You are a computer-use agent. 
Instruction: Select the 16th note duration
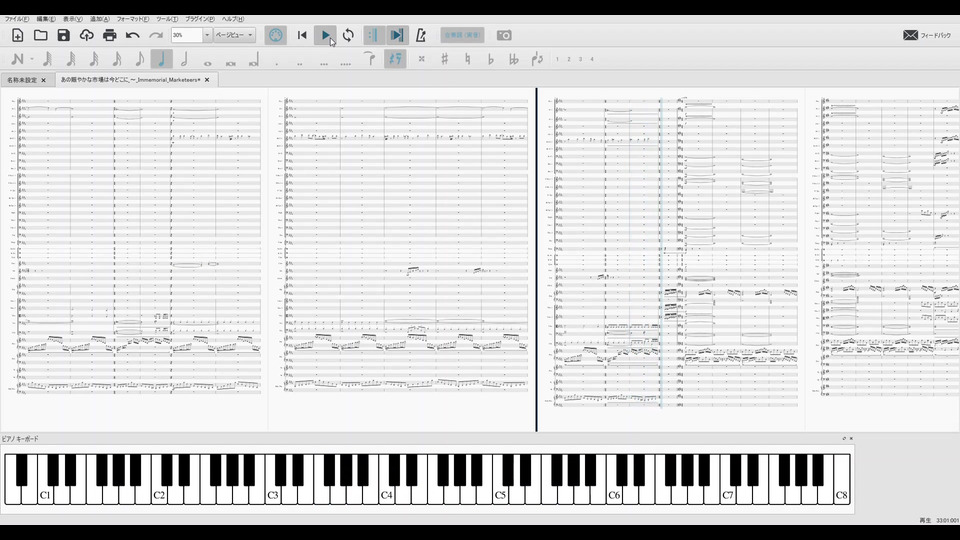pyautogui.click(x=116, y=59)
